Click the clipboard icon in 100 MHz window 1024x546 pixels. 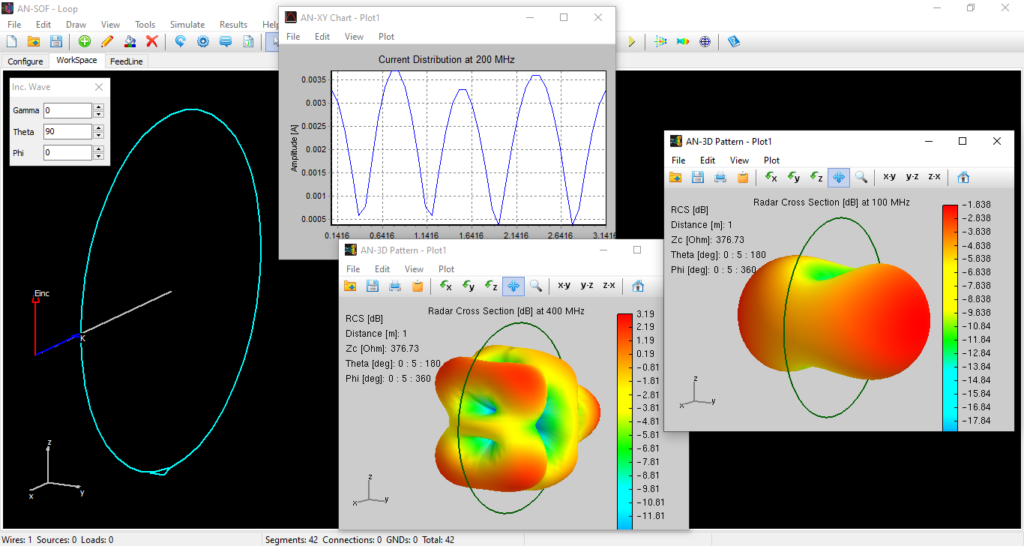pos(743,177)
